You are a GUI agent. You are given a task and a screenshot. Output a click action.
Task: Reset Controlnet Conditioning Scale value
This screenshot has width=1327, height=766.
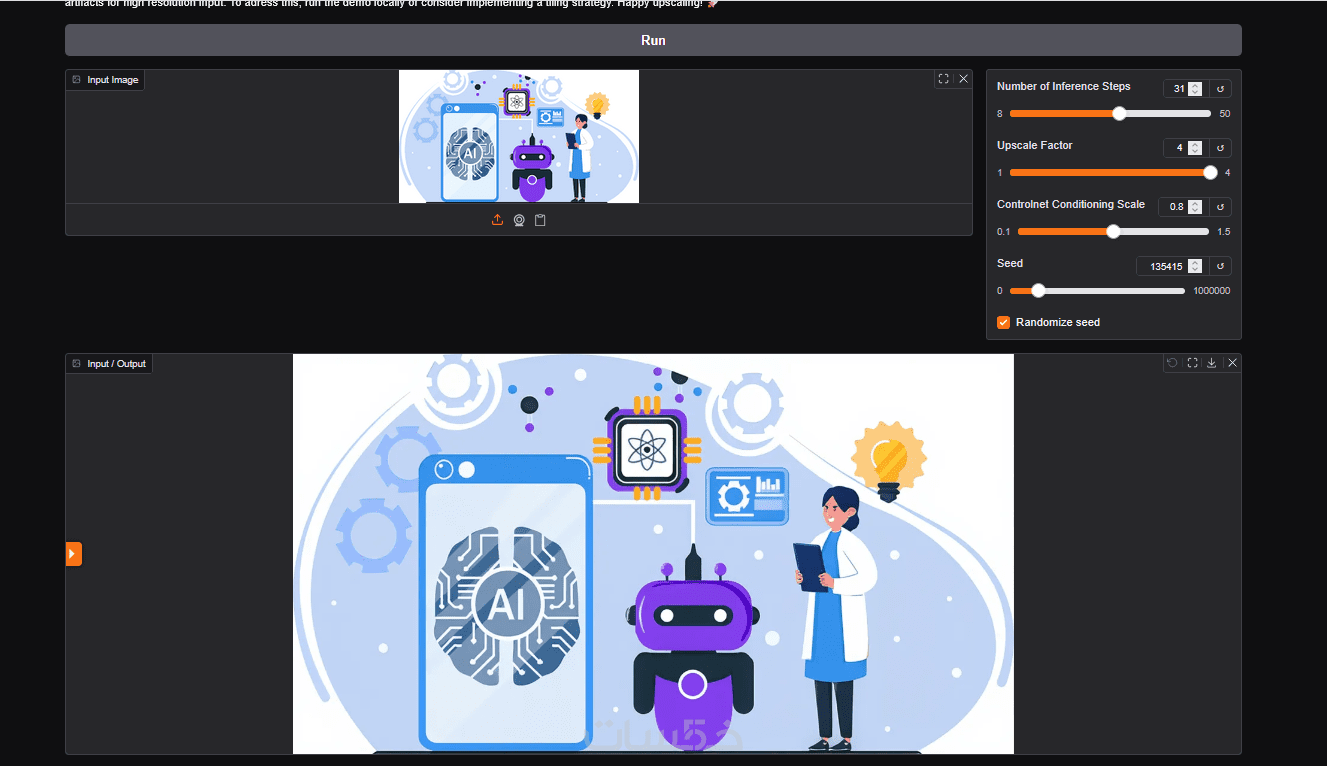[x=1220, y=207]
